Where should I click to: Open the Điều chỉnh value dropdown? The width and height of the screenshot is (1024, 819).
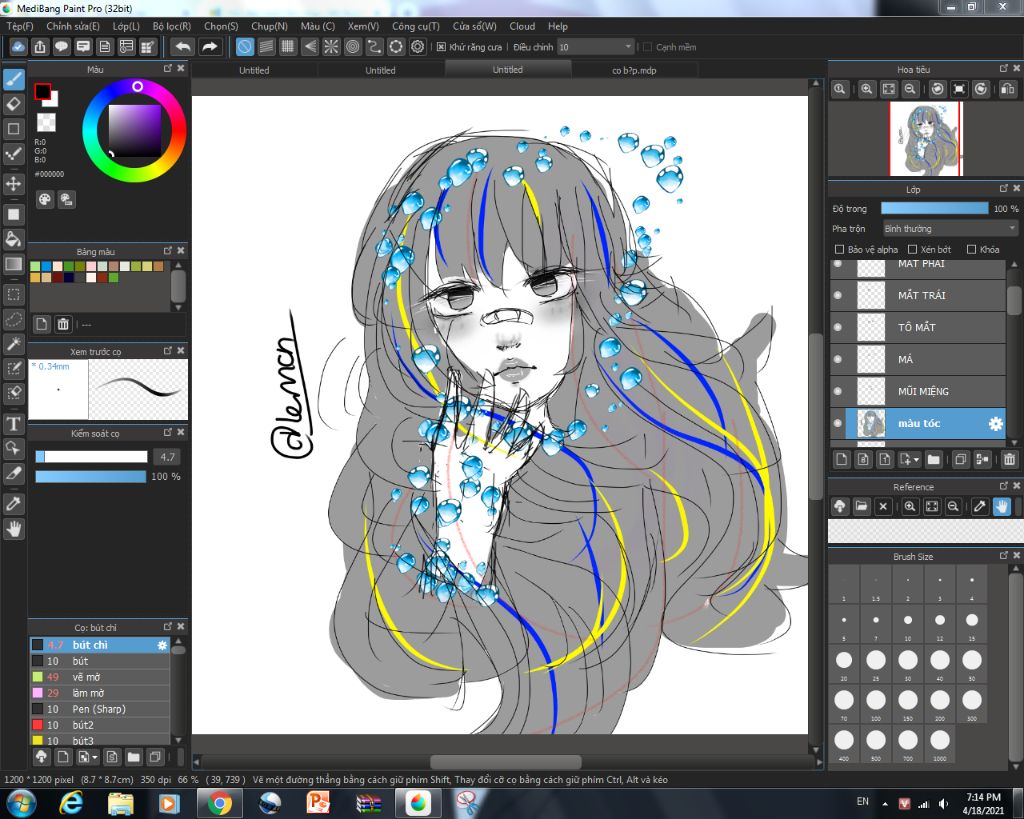click(x=628, y=47)
